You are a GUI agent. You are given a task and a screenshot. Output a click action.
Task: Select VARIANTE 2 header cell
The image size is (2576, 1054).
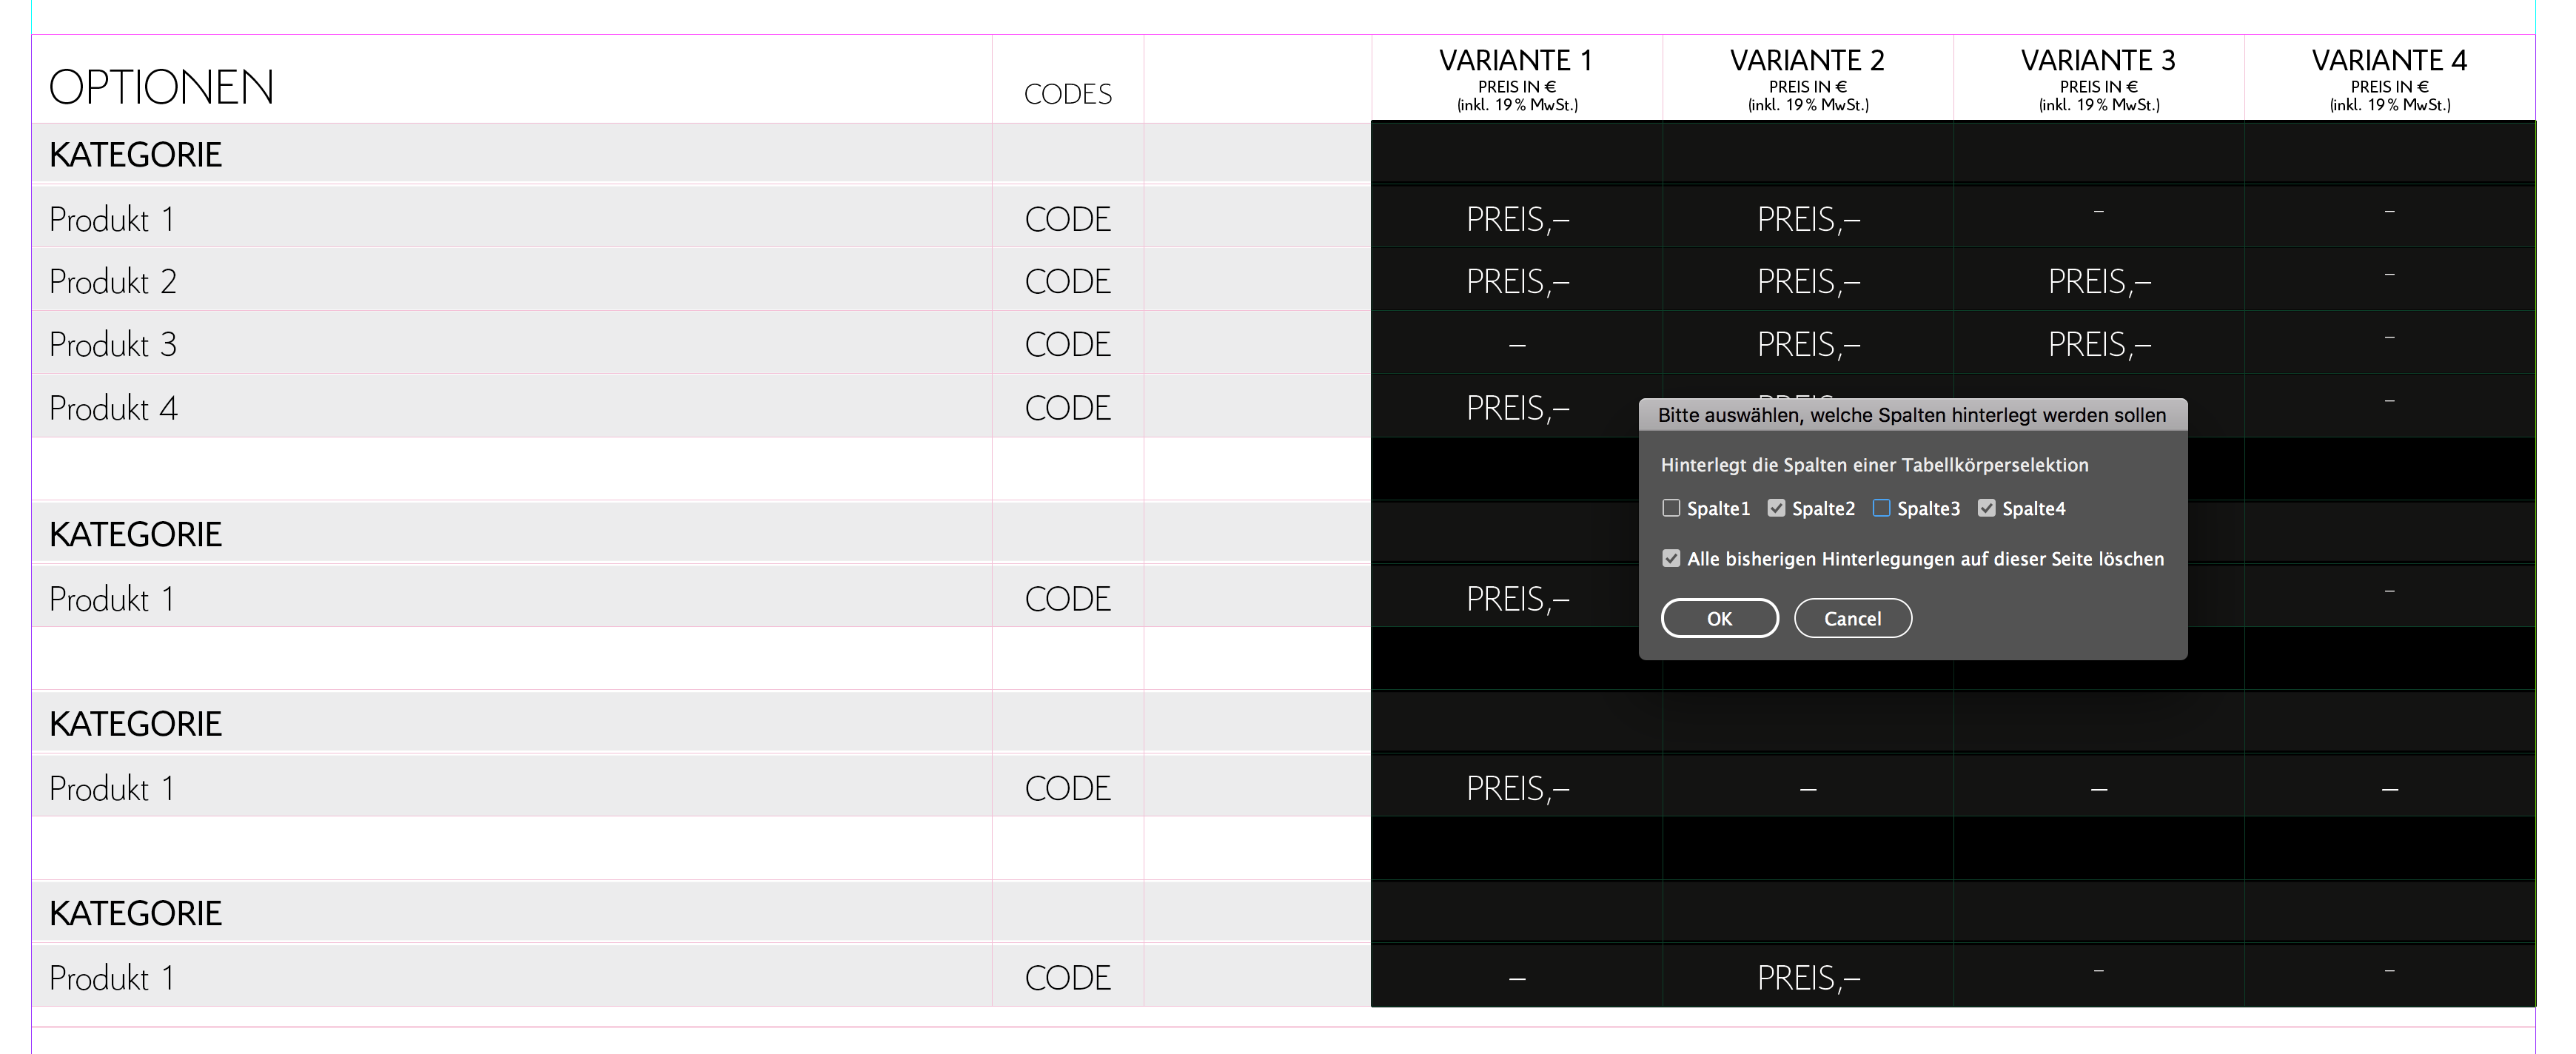coord(1808,79)
